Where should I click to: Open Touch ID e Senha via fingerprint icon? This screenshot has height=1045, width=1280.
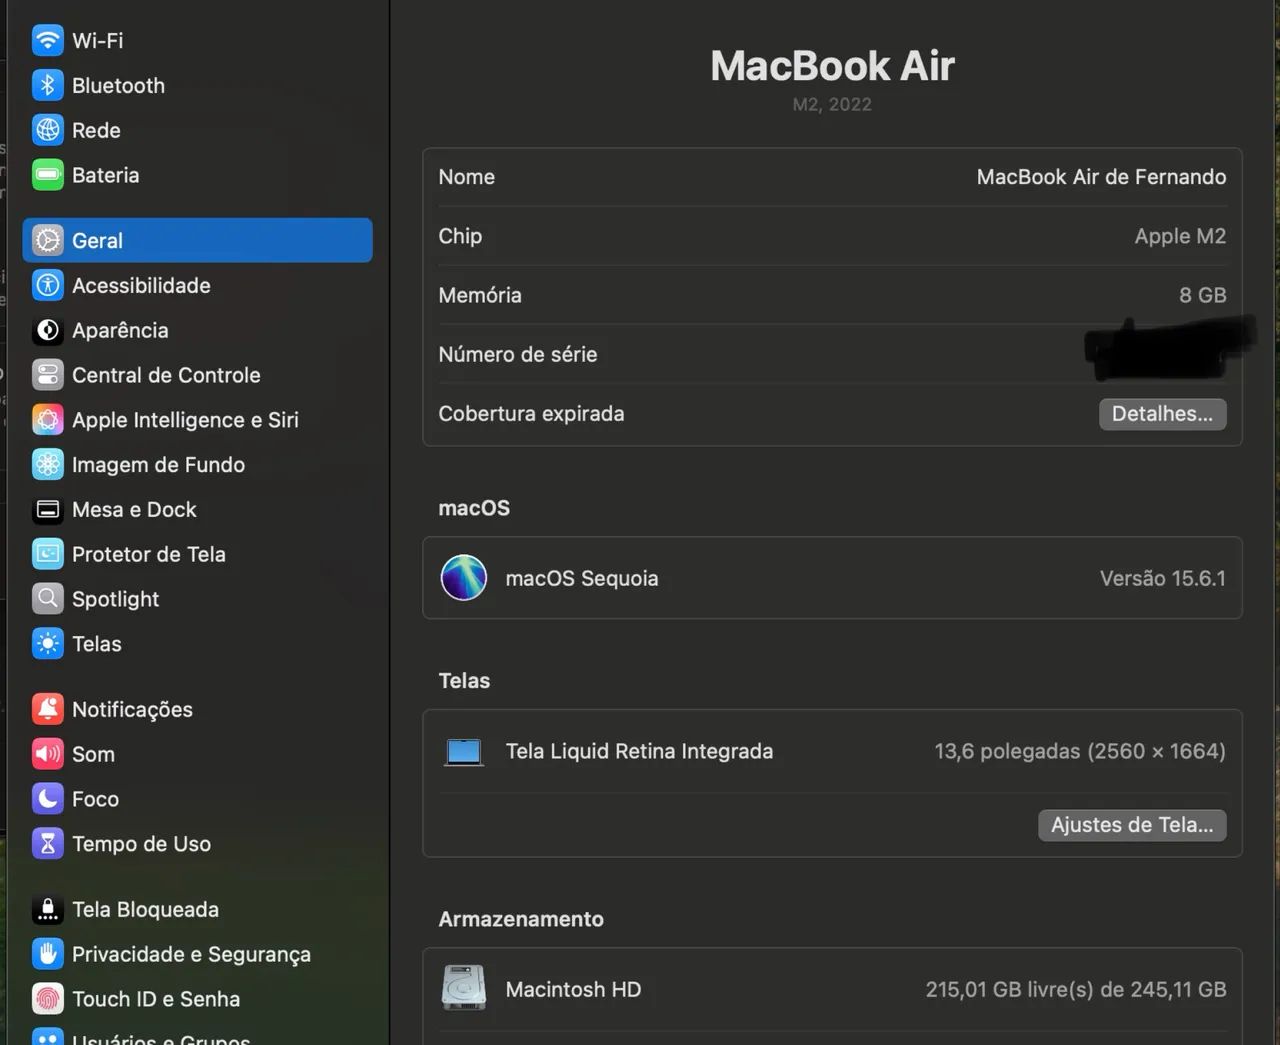(47, 998)
